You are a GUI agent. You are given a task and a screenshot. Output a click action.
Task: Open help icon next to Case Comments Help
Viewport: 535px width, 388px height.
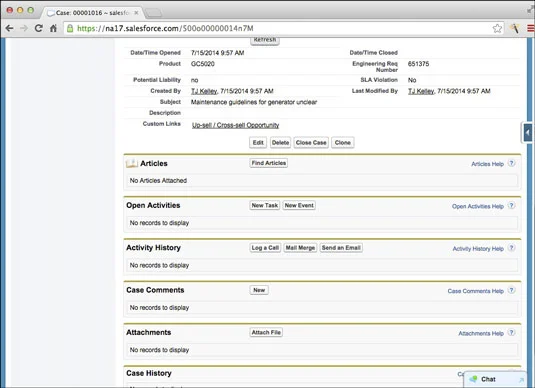[x=511, y=290]
